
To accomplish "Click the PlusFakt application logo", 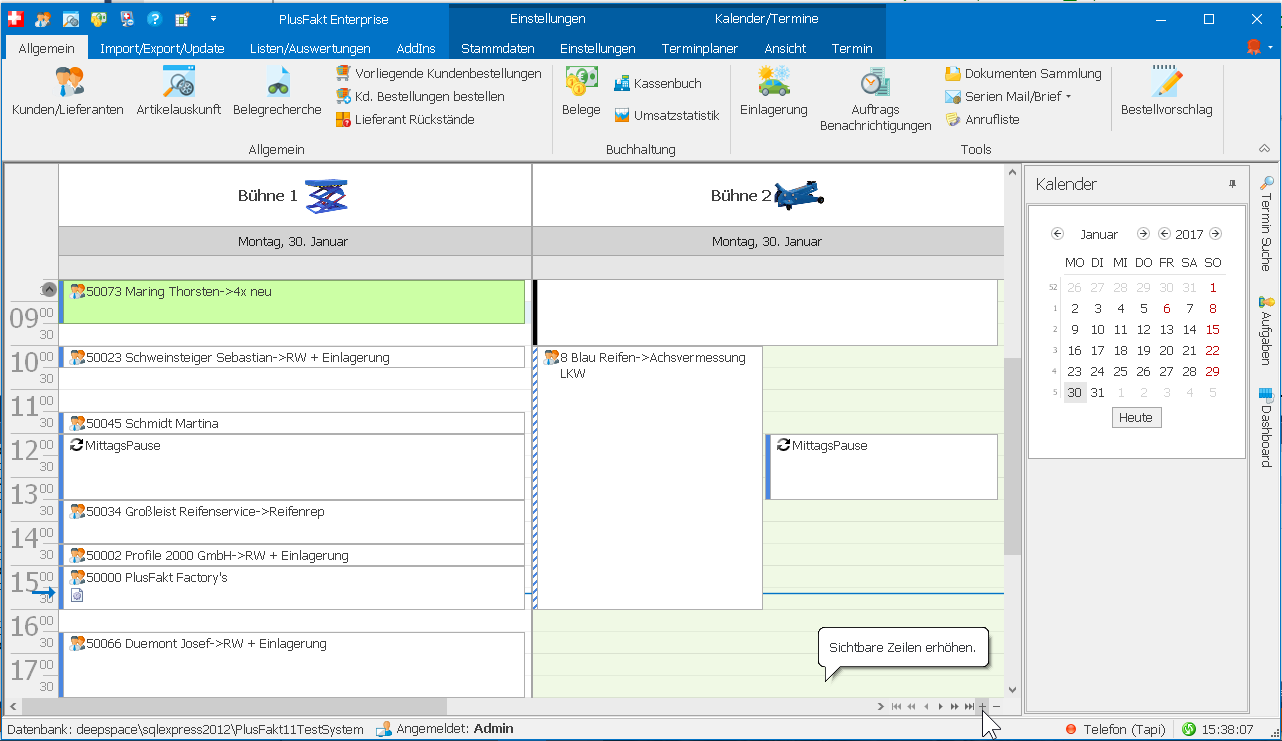I will tap(15, 19).
